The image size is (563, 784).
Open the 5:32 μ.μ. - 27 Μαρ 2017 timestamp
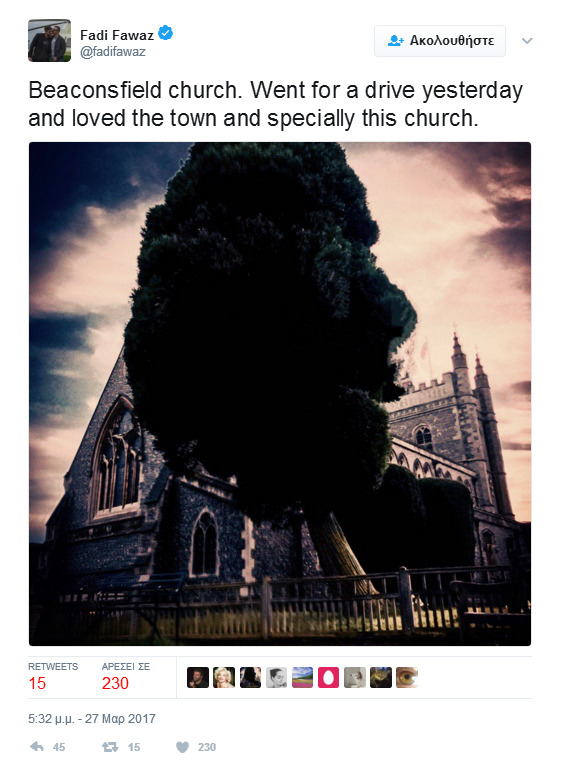[x=92, y=718]
